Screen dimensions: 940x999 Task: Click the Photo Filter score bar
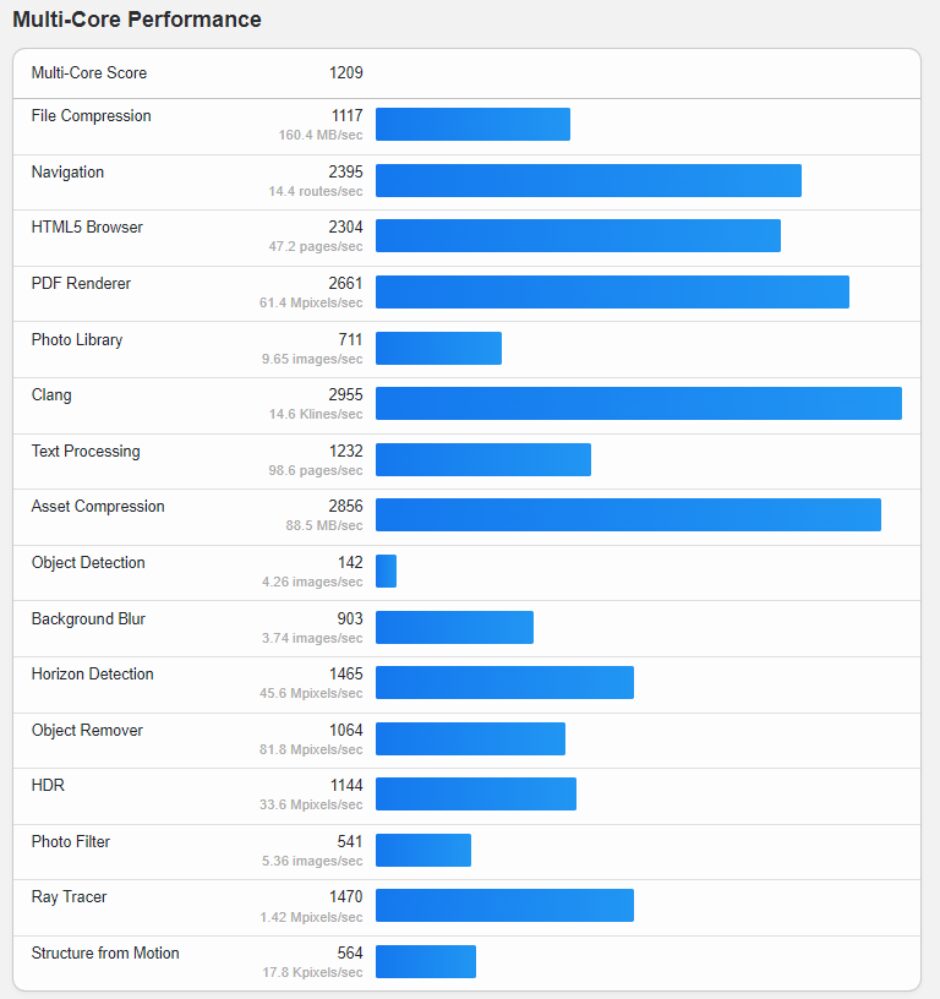tap(423, 850)
